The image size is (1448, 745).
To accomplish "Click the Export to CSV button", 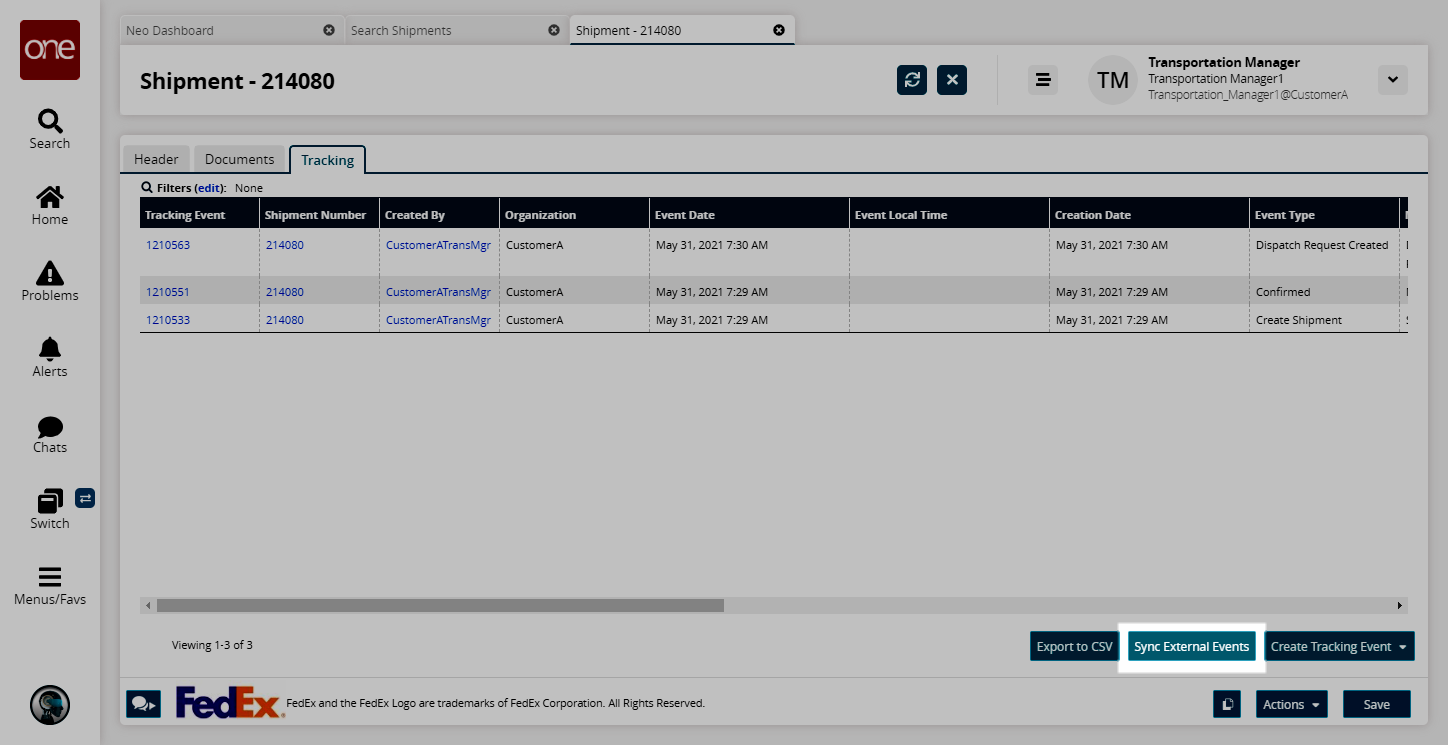I will pos(1074,646).
